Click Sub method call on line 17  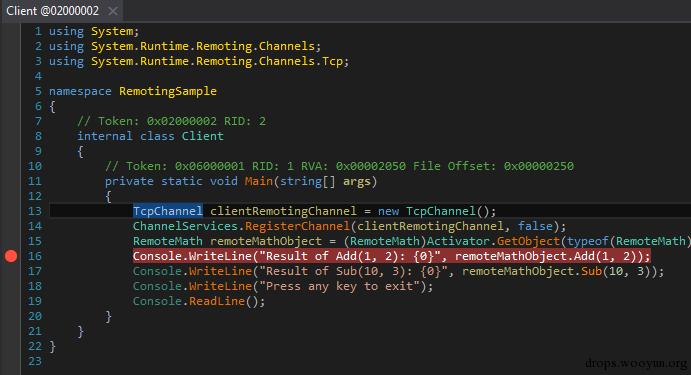591,271
